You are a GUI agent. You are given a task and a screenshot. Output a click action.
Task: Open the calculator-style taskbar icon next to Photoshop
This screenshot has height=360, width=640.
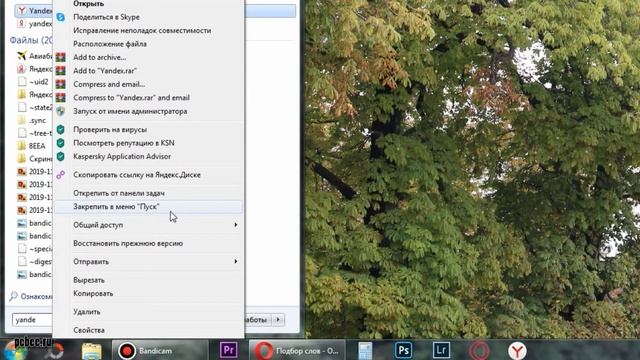coord(365,351)
